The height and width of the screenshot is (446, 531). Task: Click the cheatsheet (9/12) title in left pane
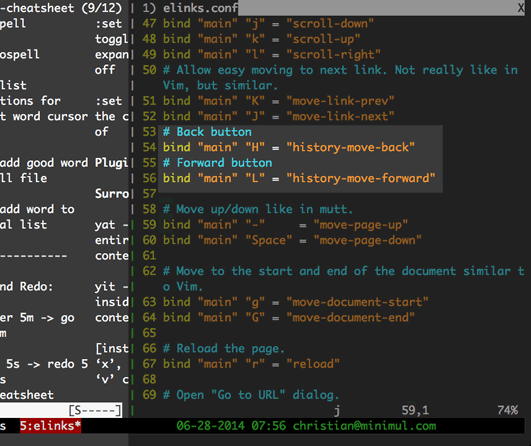coord(61,8)
